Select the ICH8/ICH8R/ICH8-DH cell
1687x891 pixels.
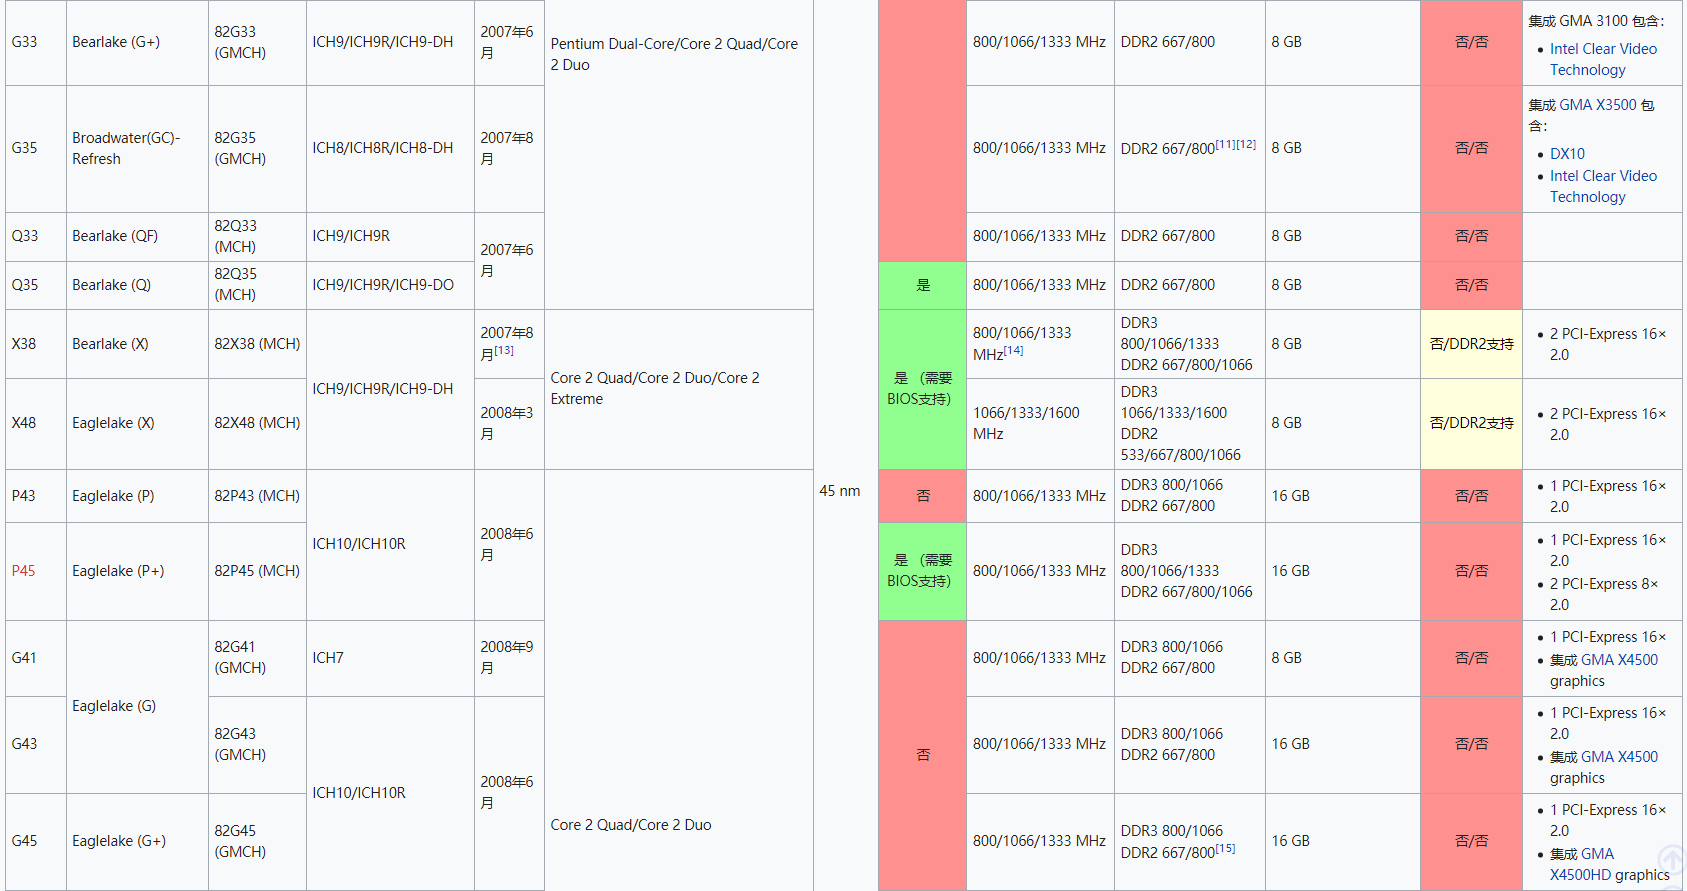point(390,148)
